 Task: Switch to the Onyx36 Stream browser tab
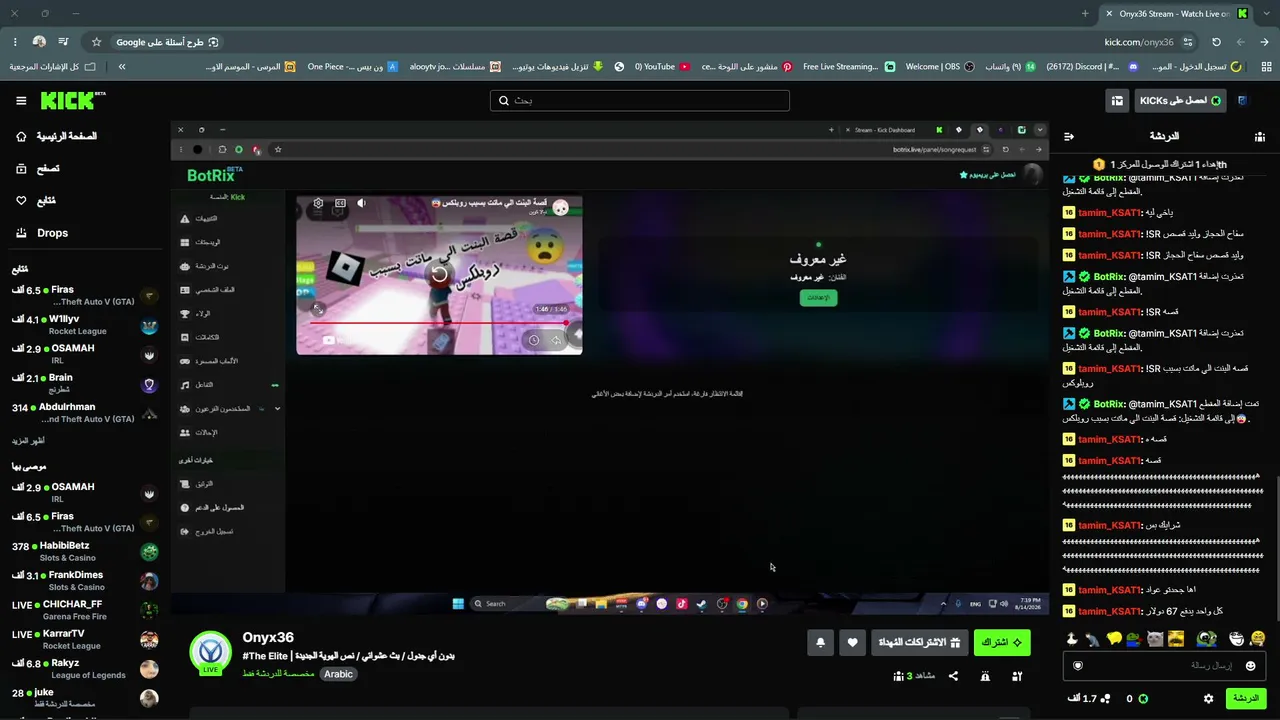coord(1176,14)
